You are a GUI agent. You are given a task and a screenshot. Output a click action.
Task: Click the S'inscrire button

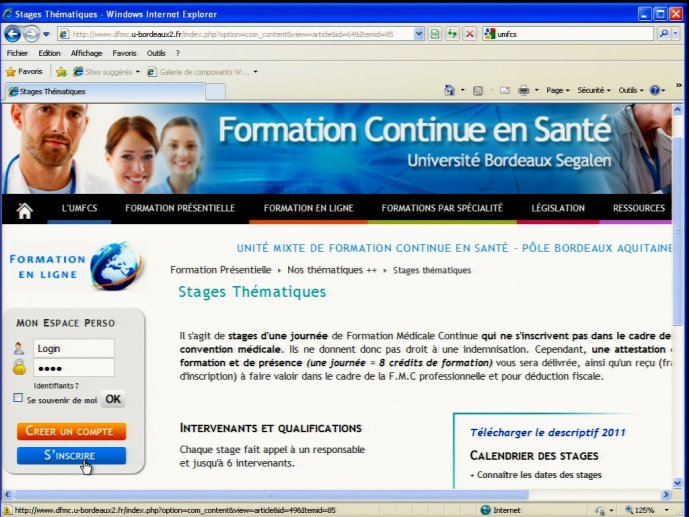click(71, 456)
